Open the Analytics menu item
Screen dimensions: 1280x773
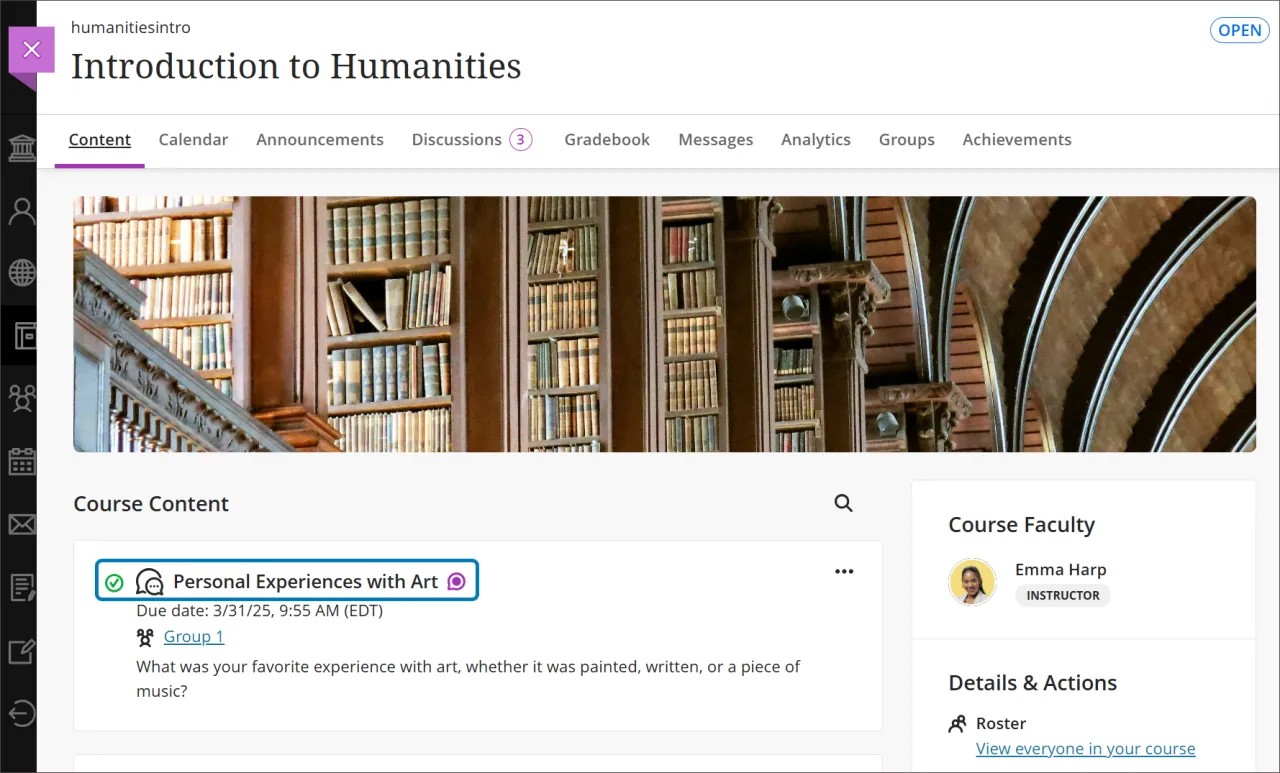[815, 139]
